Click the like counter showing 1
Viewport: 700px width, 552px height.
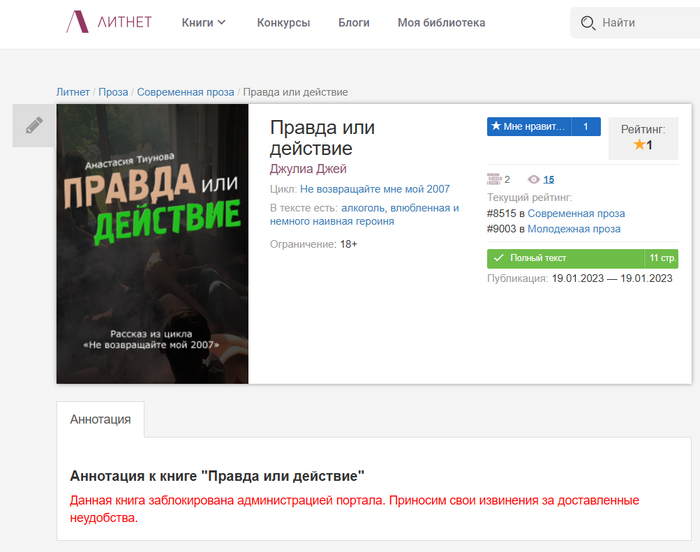pos(586,127)
